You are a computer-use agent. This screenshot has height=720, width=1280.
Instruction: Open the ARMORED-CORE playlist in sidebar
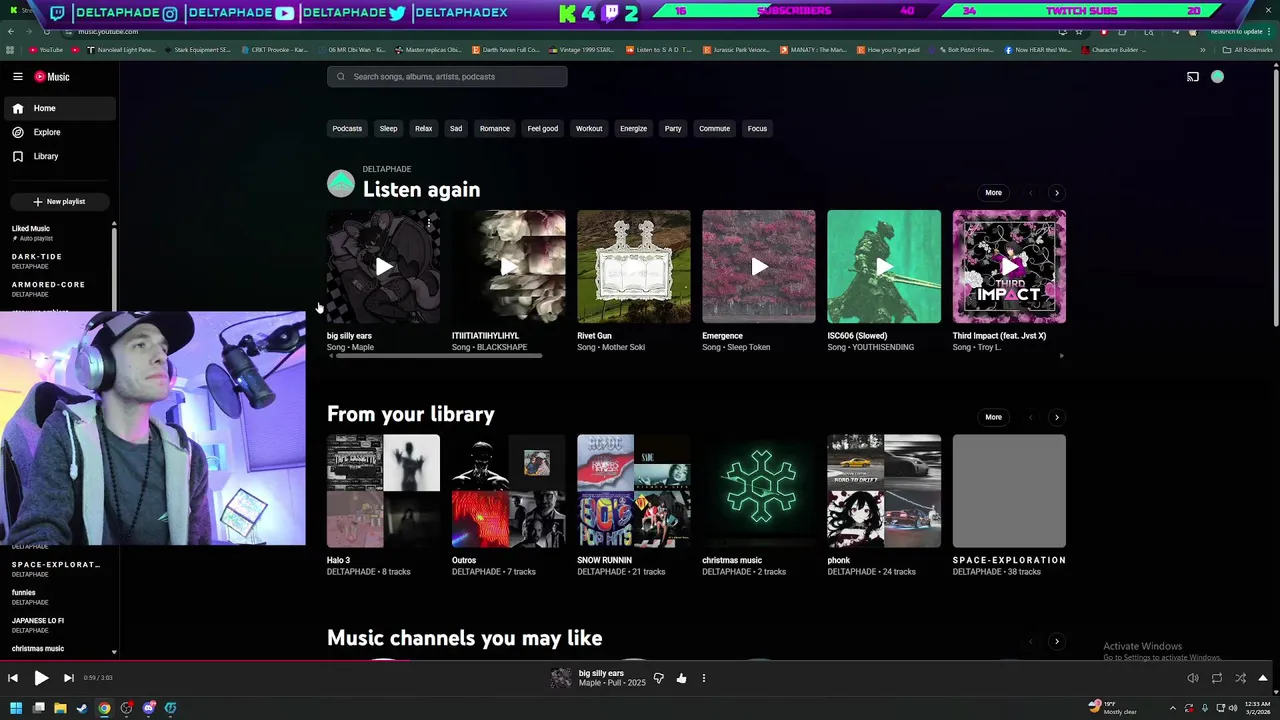coord(57,289)
